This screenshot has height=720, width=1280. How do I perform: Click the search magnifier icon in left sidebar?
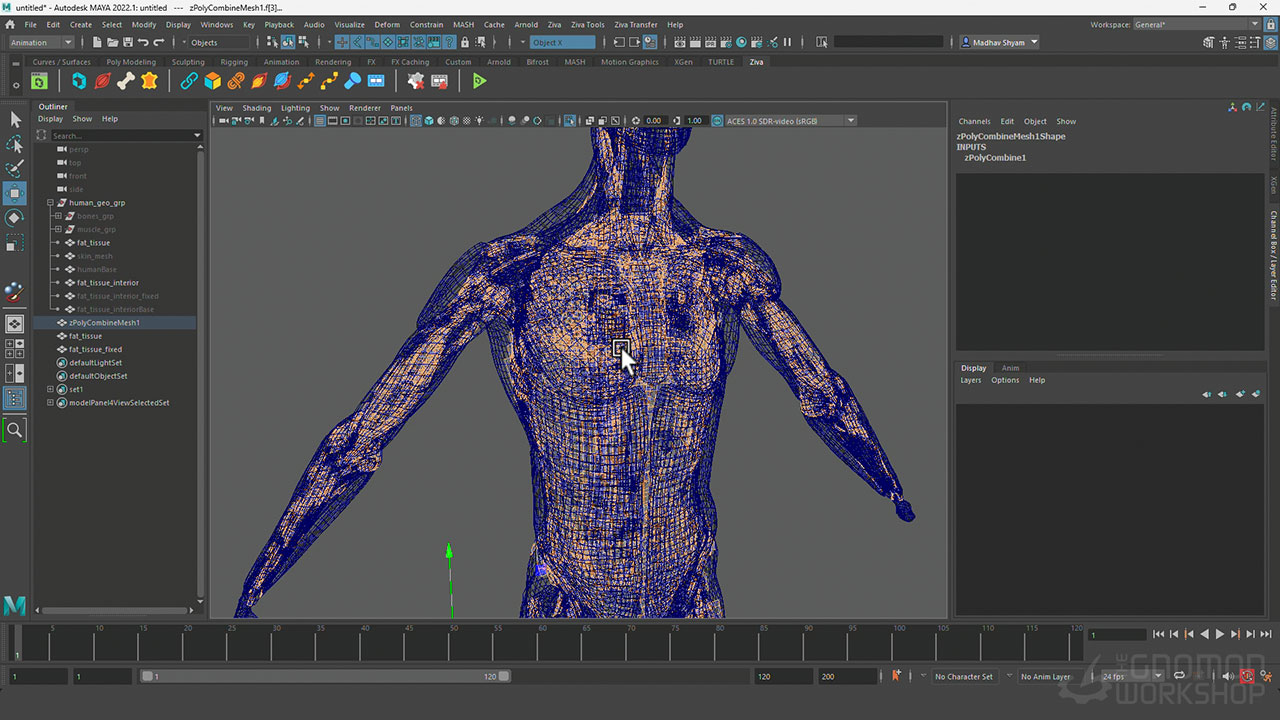pyautogui.click(x=15, y=430)
